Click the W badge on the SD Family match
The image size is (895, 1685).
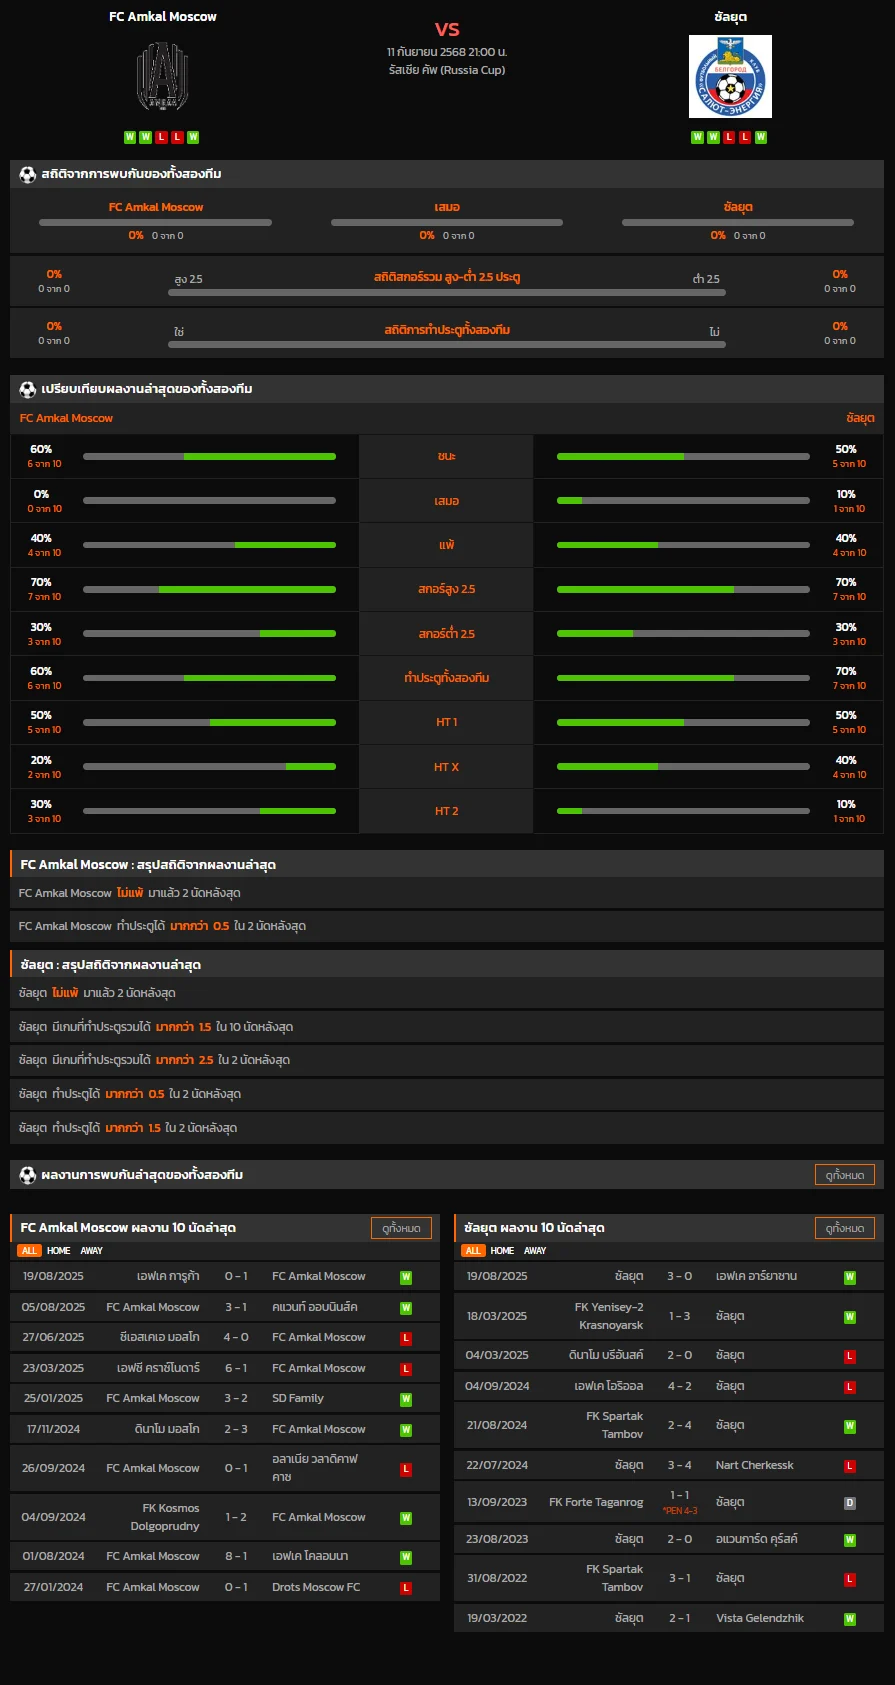click(x=406, y=1399)
